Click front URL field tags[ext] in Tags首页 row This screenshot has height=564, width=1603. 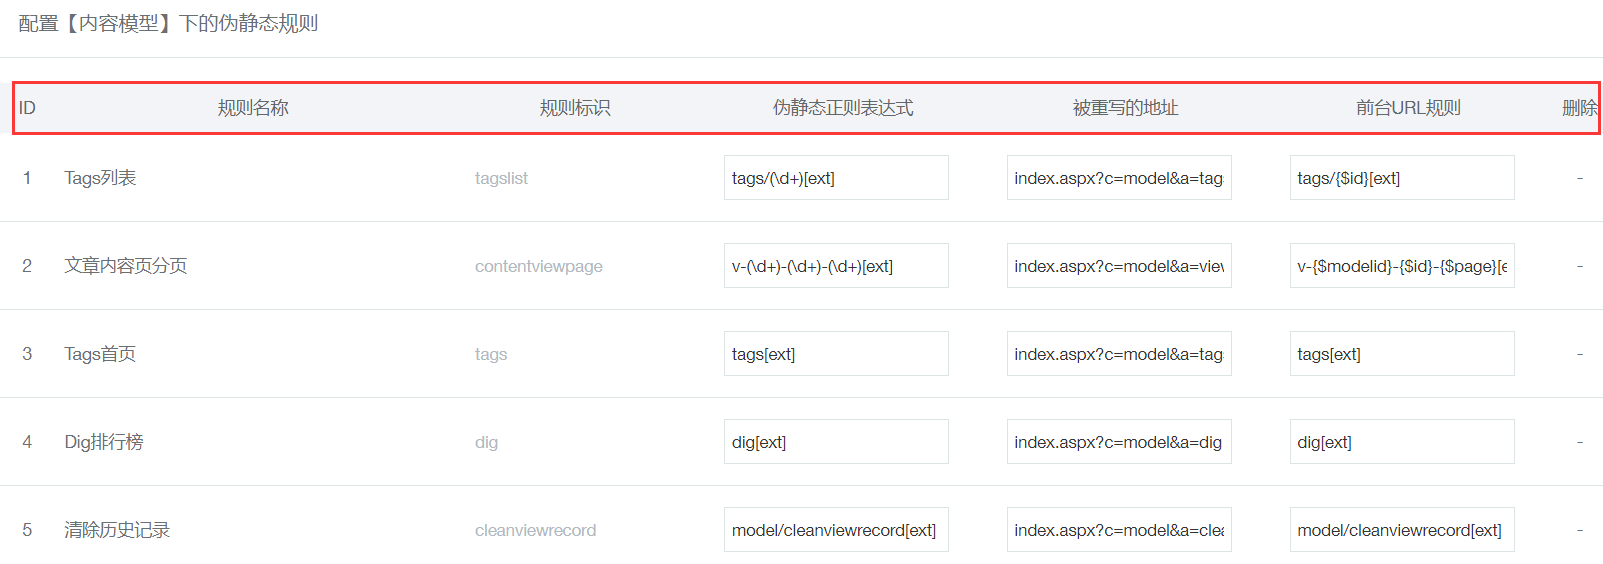point(1402,354)
